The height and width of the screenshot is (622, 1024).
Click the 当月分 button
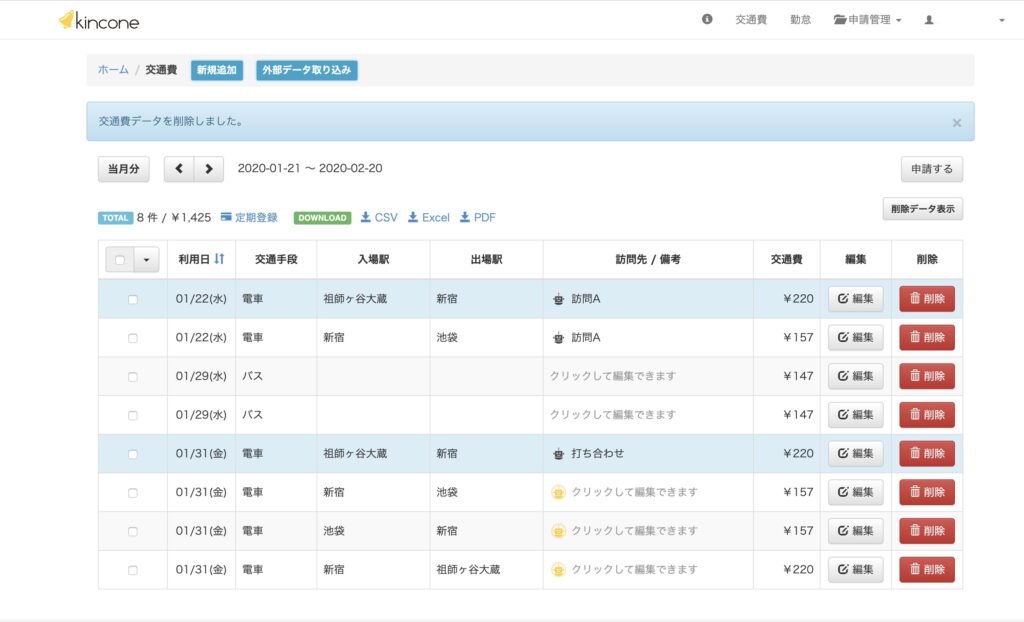coord(123,169)
